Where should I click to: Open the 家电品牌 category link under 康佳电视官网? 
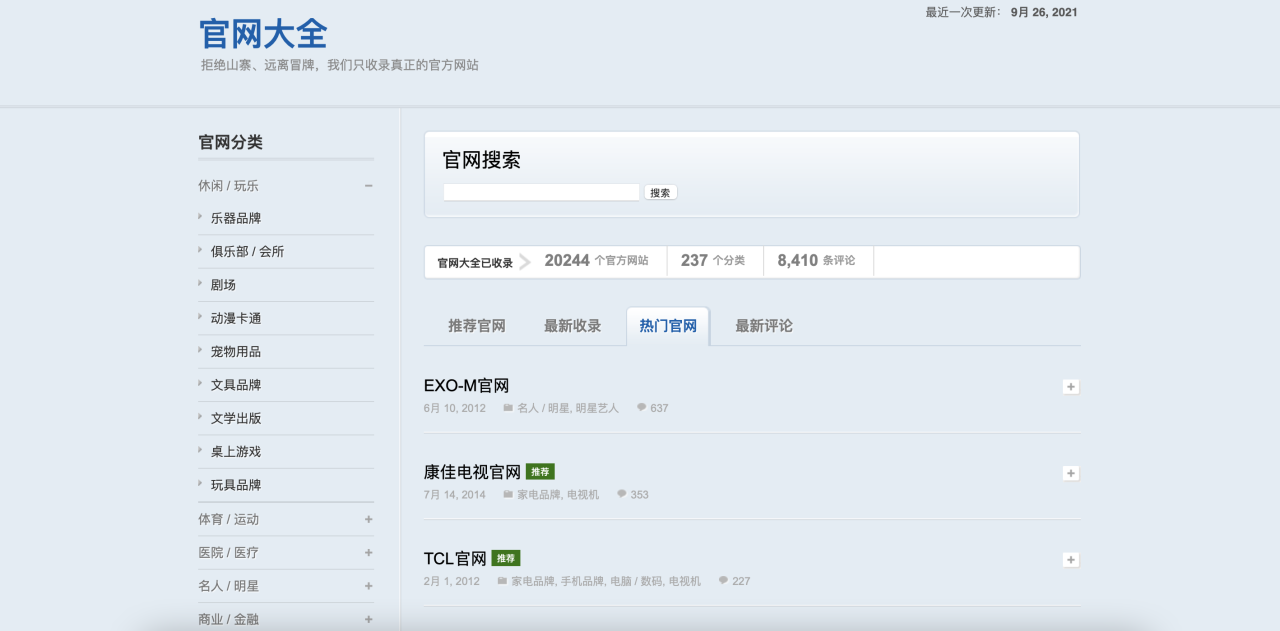pos(538,494)
